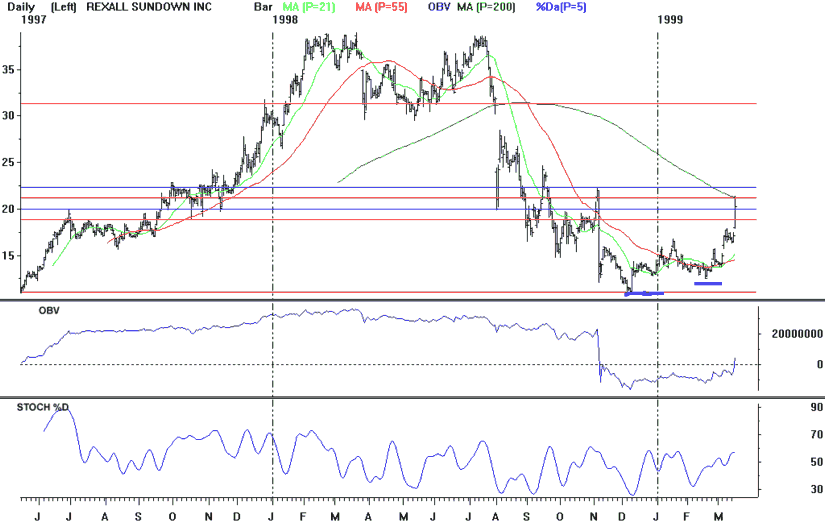
Task: Click the stochastic axis value 30
Action: point(817,489)
